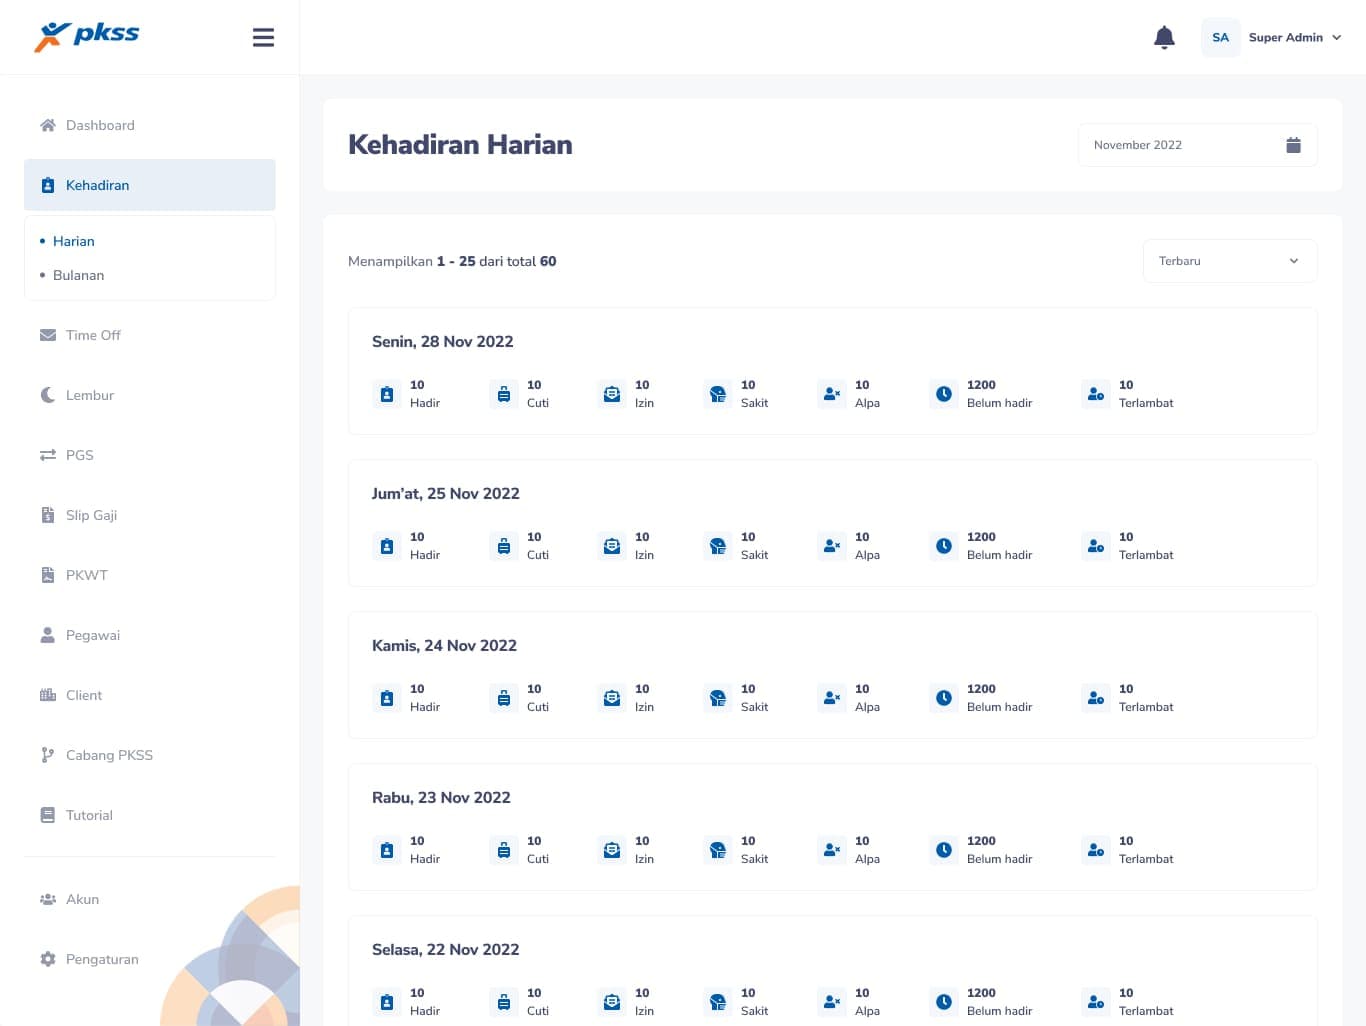Click the Akun users icon

pyautogui.click(x=48, y=899)
